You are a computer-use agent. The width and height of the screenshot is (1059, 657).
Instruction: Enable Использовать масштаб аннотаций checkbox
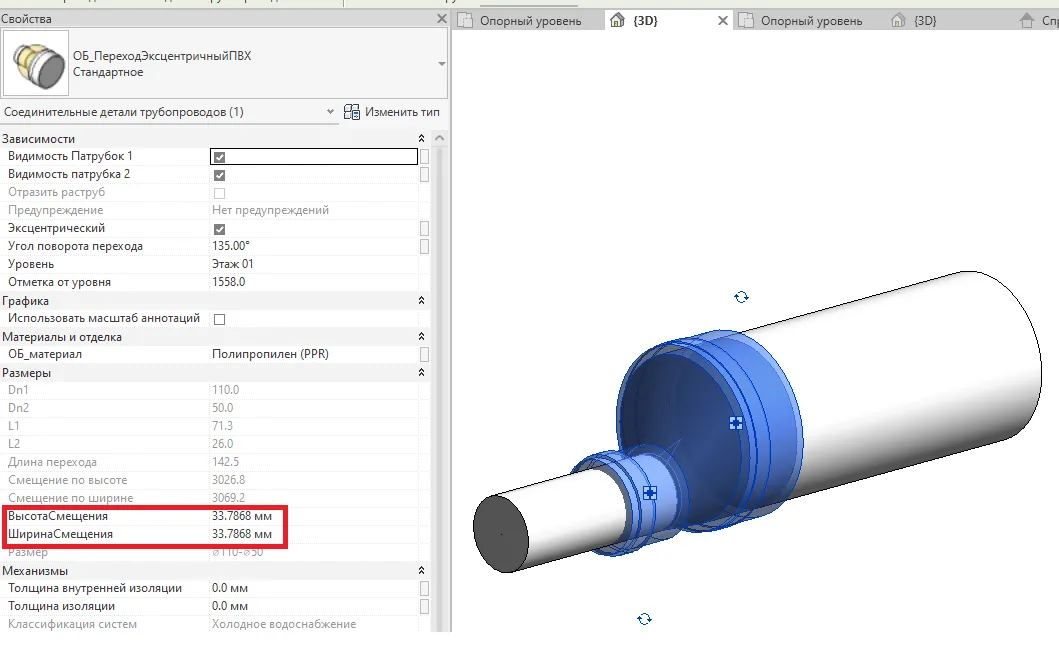[219, 319]
